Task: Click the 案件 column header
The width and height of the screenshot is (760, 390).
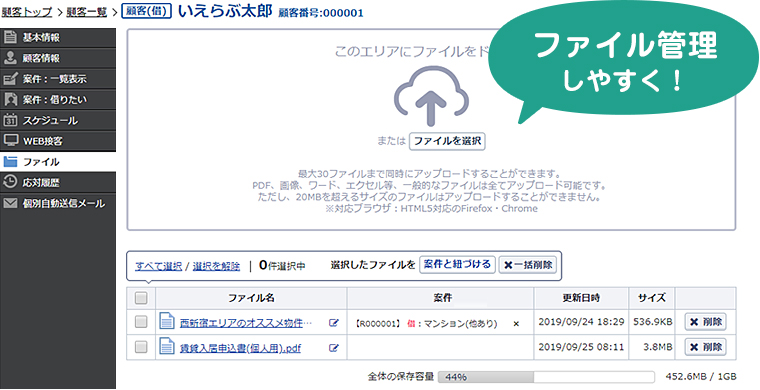Action: [x=440, y=298]
